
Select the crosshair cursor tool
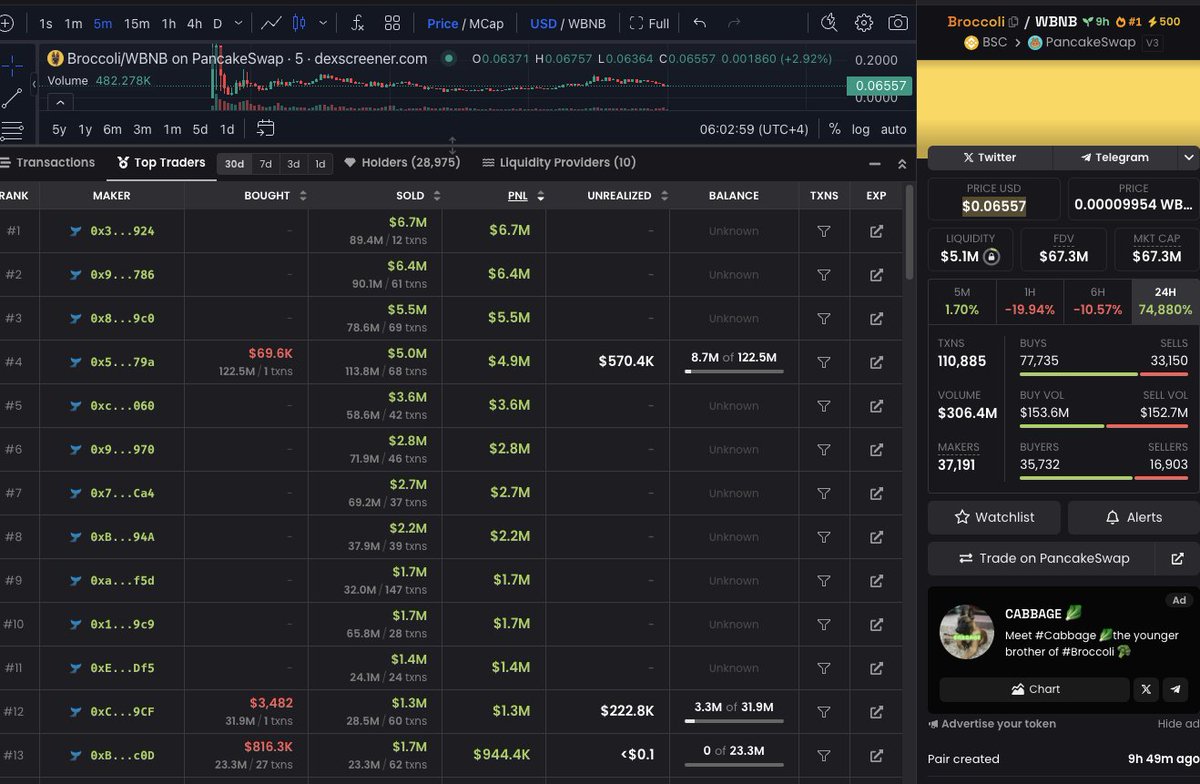click(x=12, y=66)
